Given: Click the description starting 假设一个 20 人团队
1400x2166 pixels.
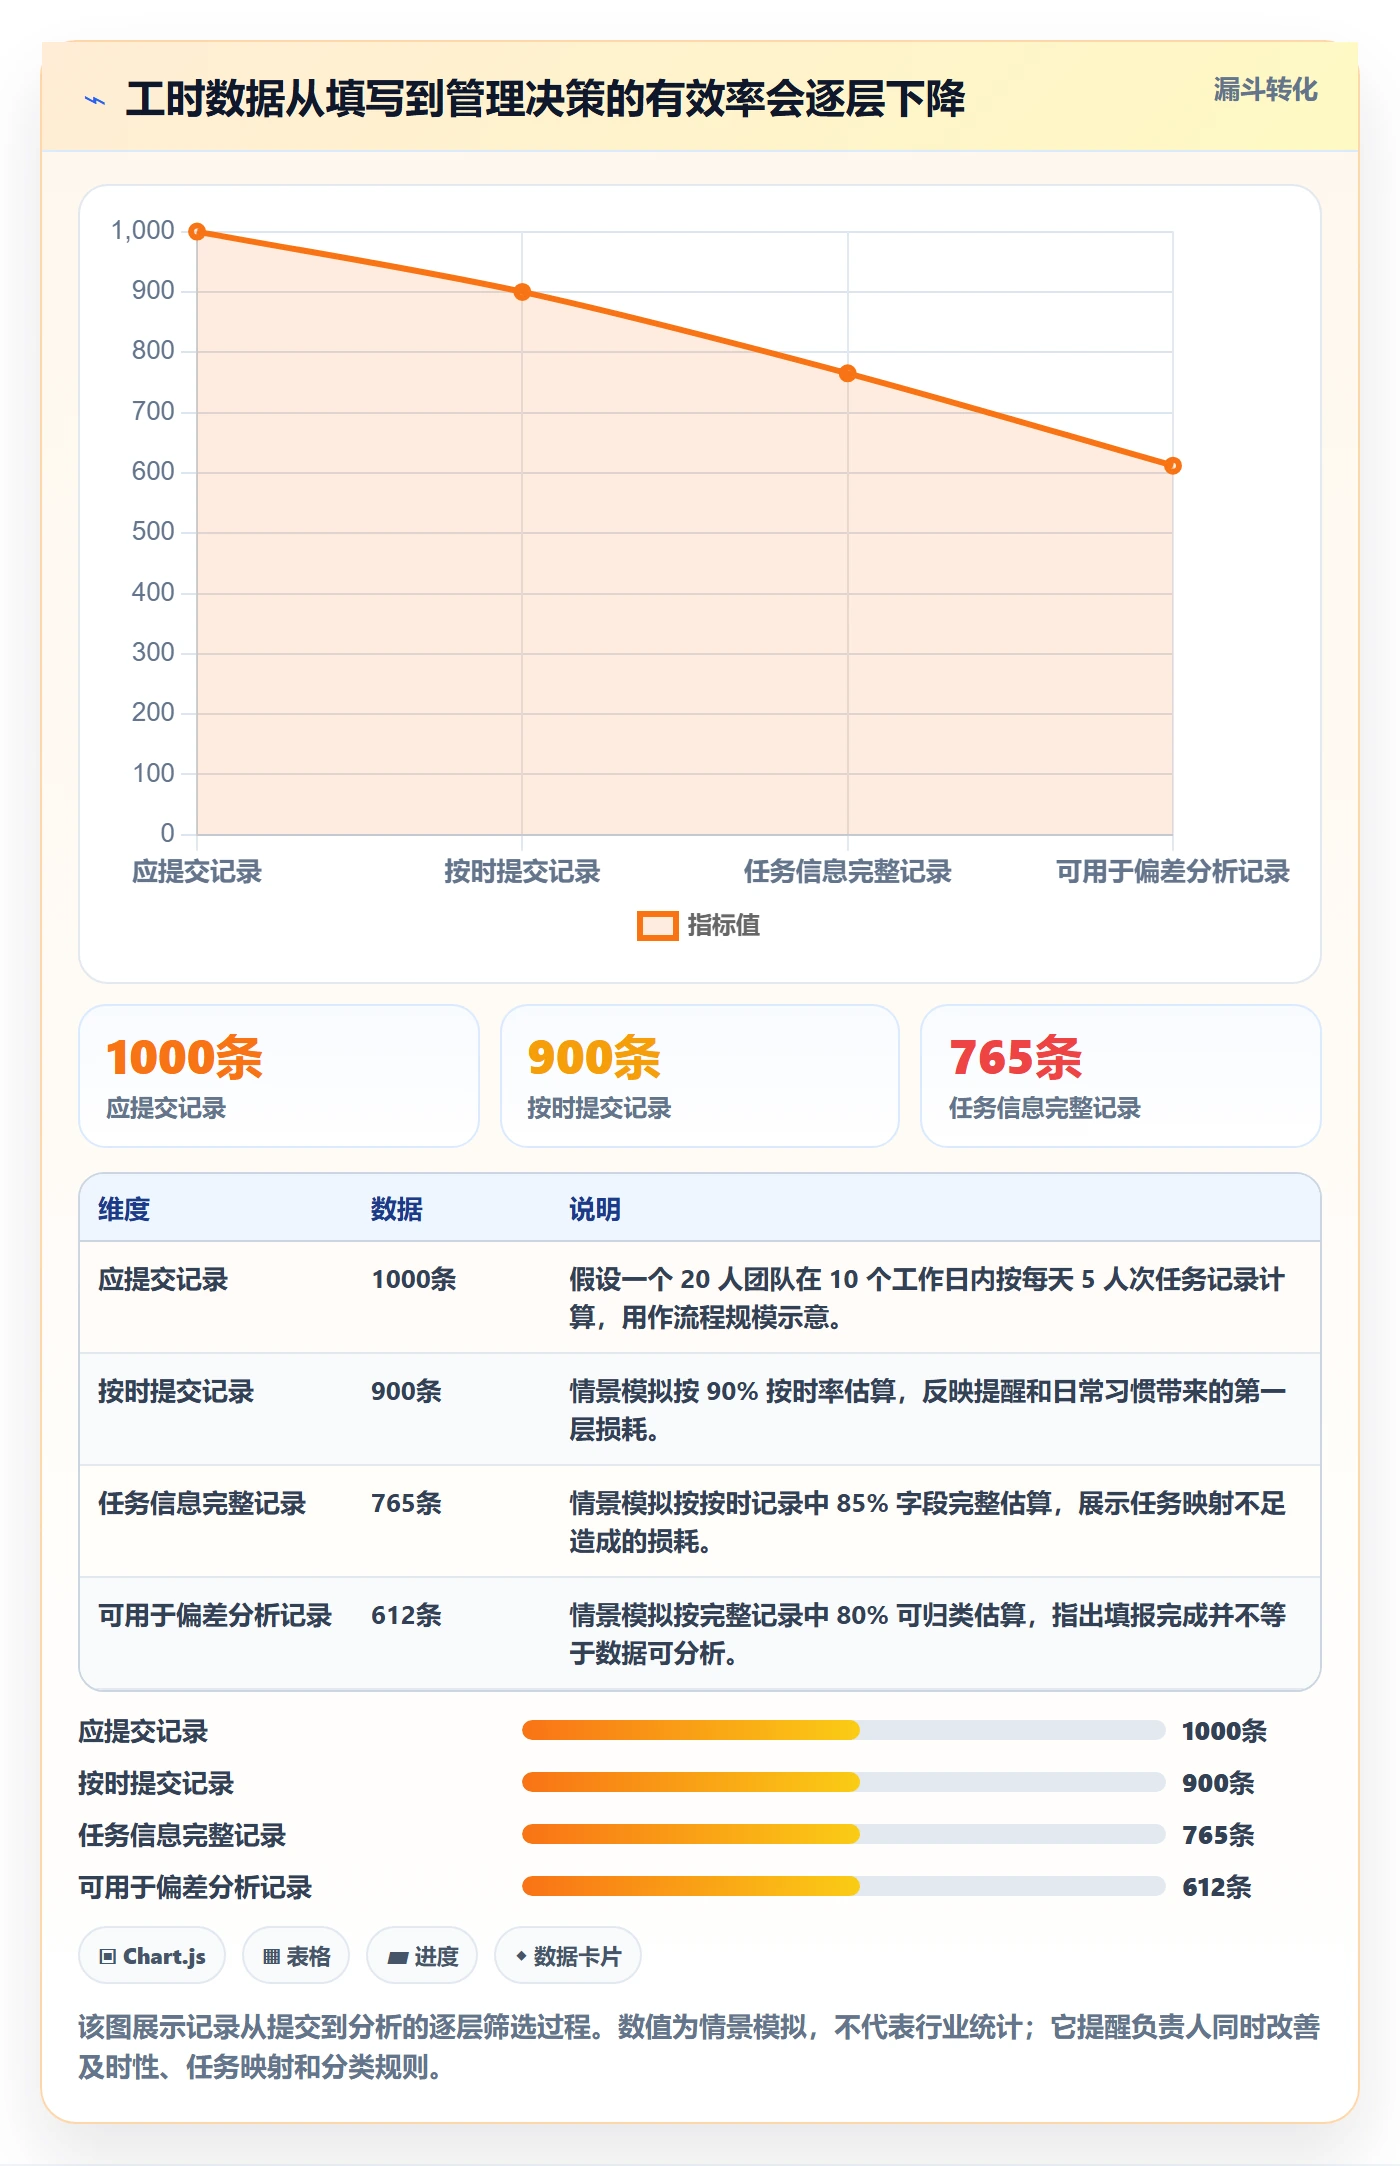Looking at the screenshot, I should [x=927, y=1298].
